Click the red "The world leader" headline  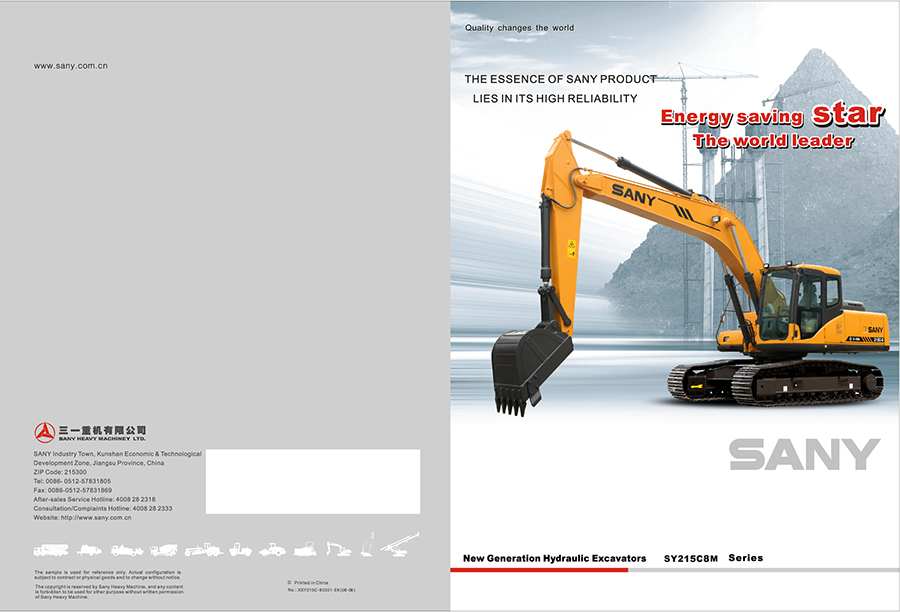pos(773,141)
